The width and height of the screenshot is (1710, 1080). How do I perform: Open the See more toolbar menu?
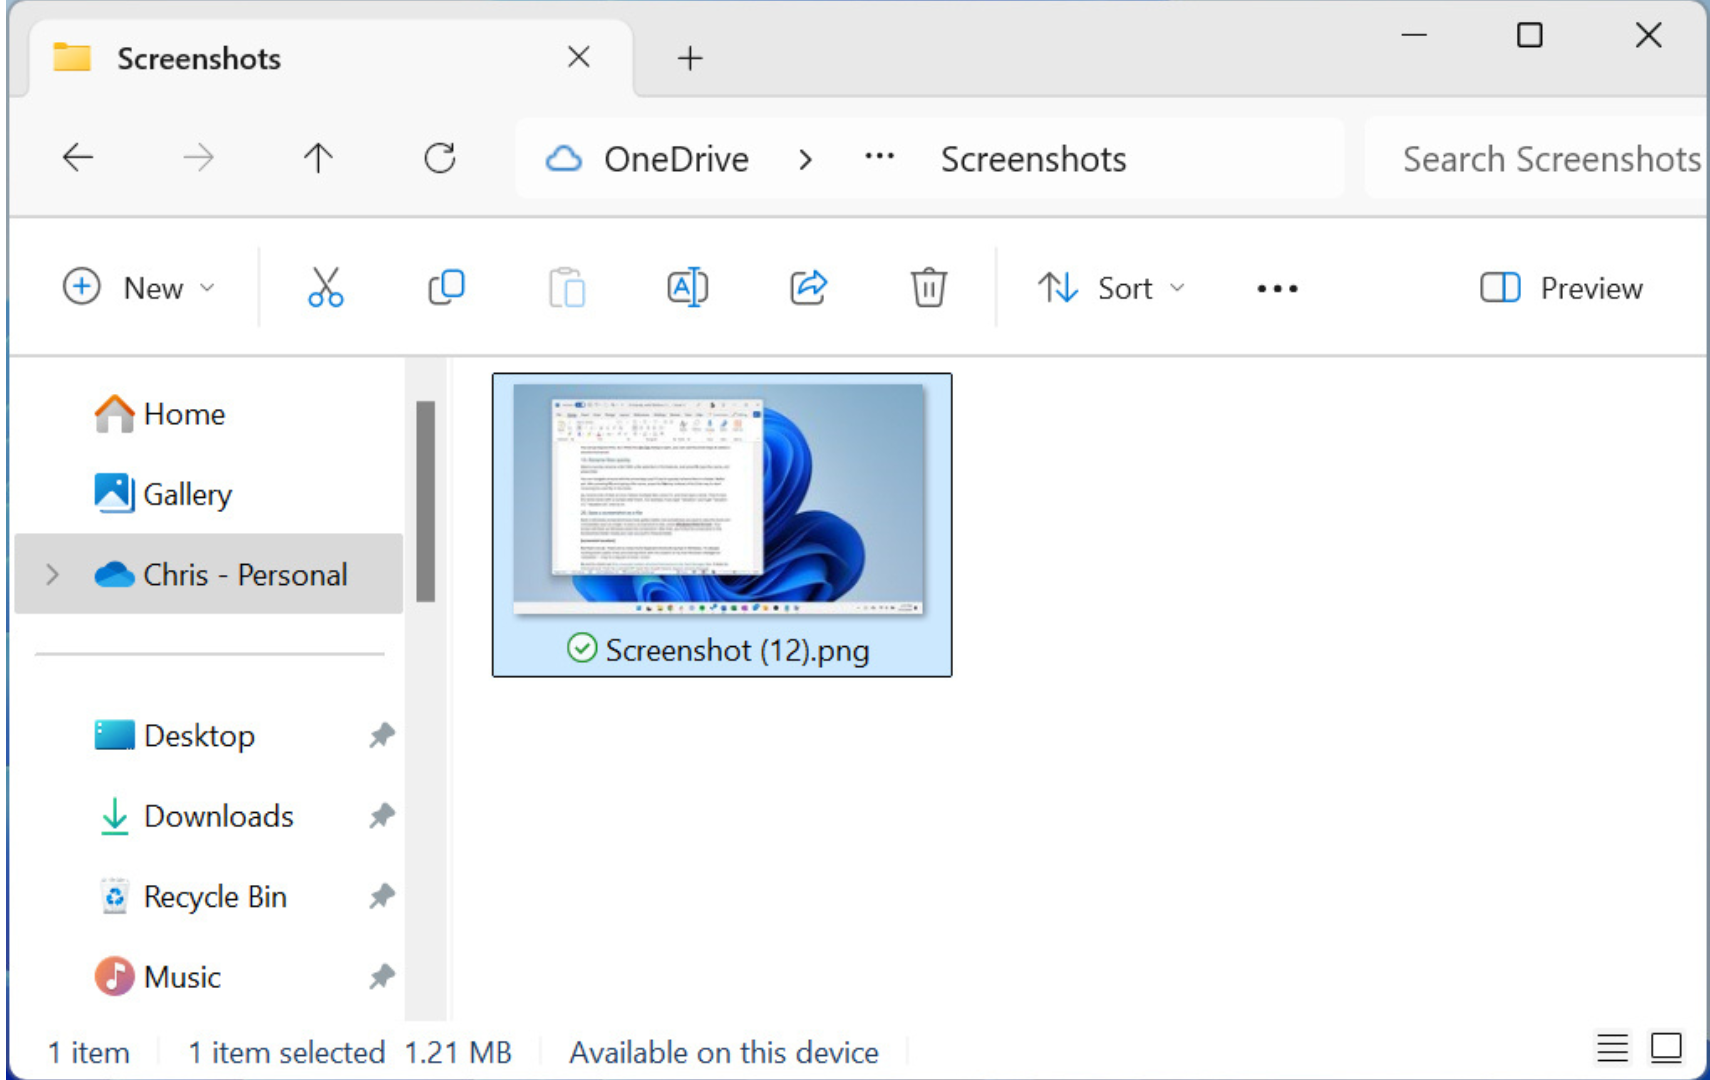[x=1277, y=288]
